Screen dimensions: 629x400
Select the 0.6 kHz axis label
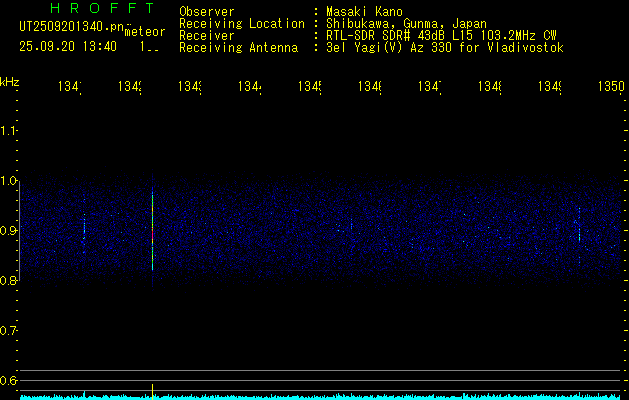click(9, 380)
